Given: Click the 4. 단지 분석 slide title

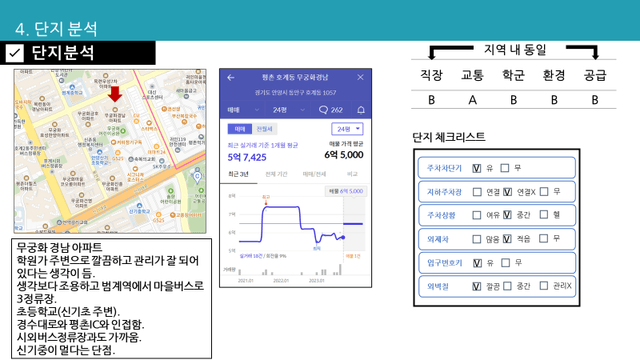Looking at the screenshot, I should [56, 29].
